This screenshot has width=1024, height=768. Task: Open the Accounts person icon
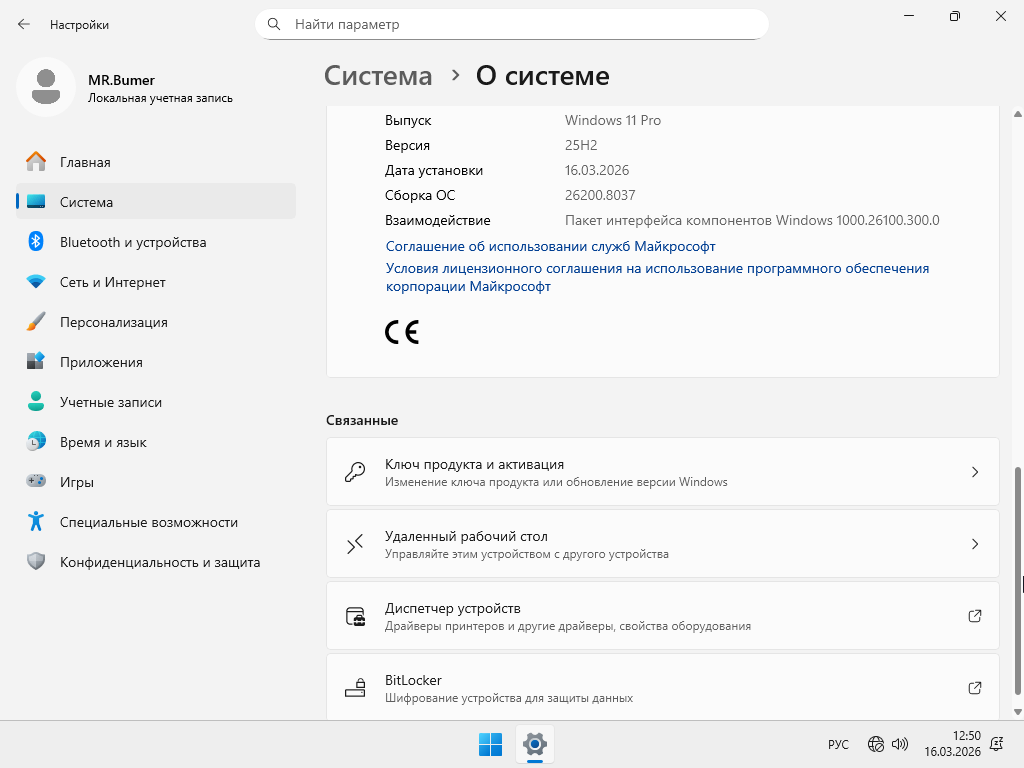tap(36, 402)
